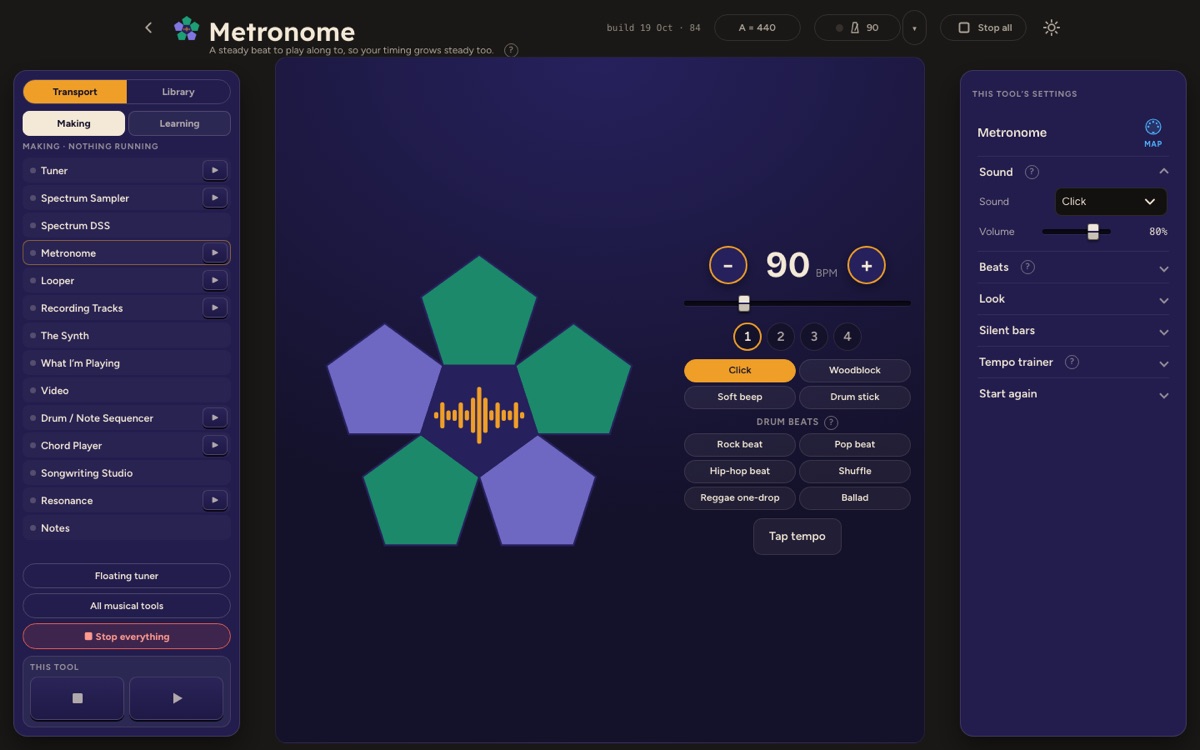1200x750 pixels.
Task: Open the Sound dropdown set to Click
Action: pos(1111,201)
